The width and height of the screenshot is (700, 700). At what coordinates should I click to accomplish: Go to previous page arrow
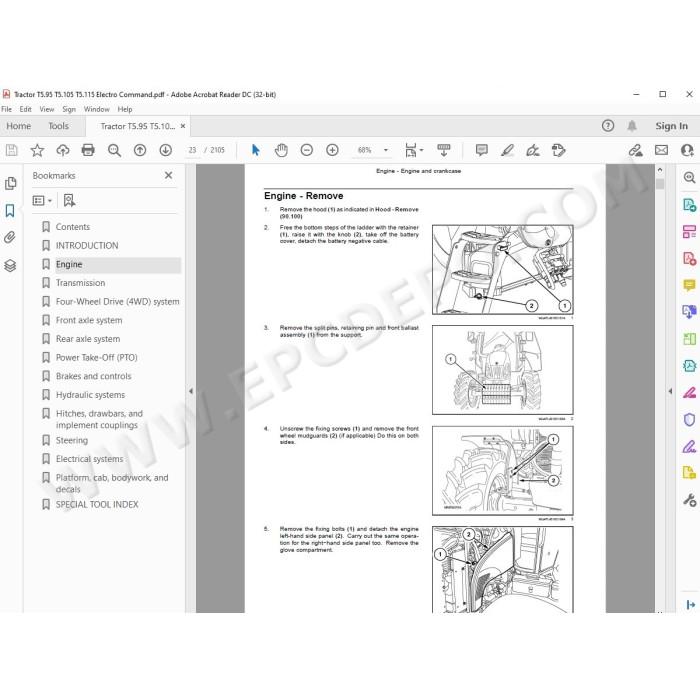(140, 150)
